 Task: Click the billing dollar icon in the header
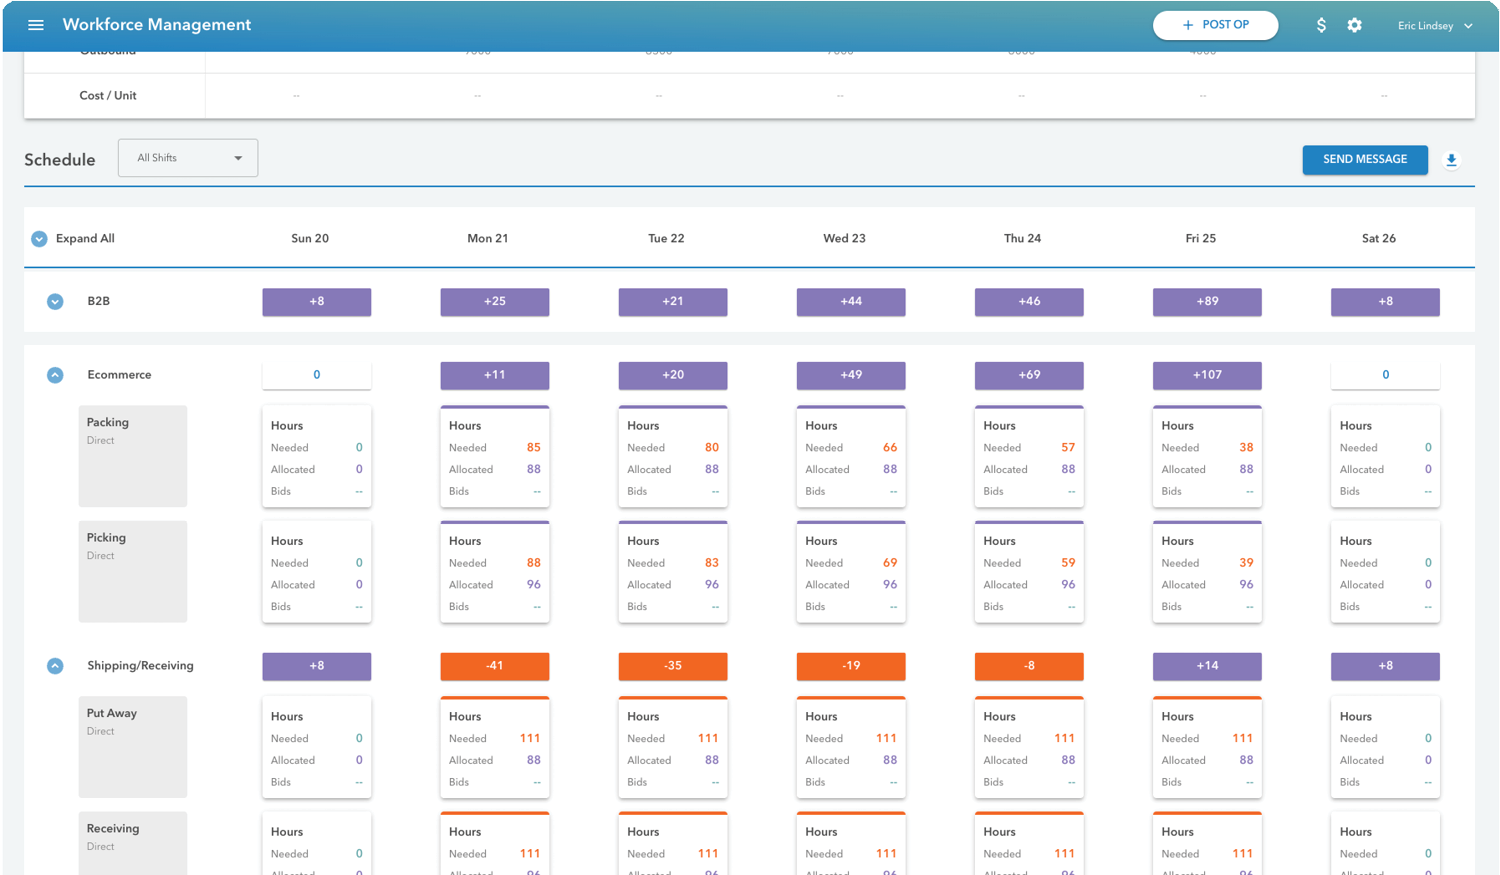click(1321, 25)
